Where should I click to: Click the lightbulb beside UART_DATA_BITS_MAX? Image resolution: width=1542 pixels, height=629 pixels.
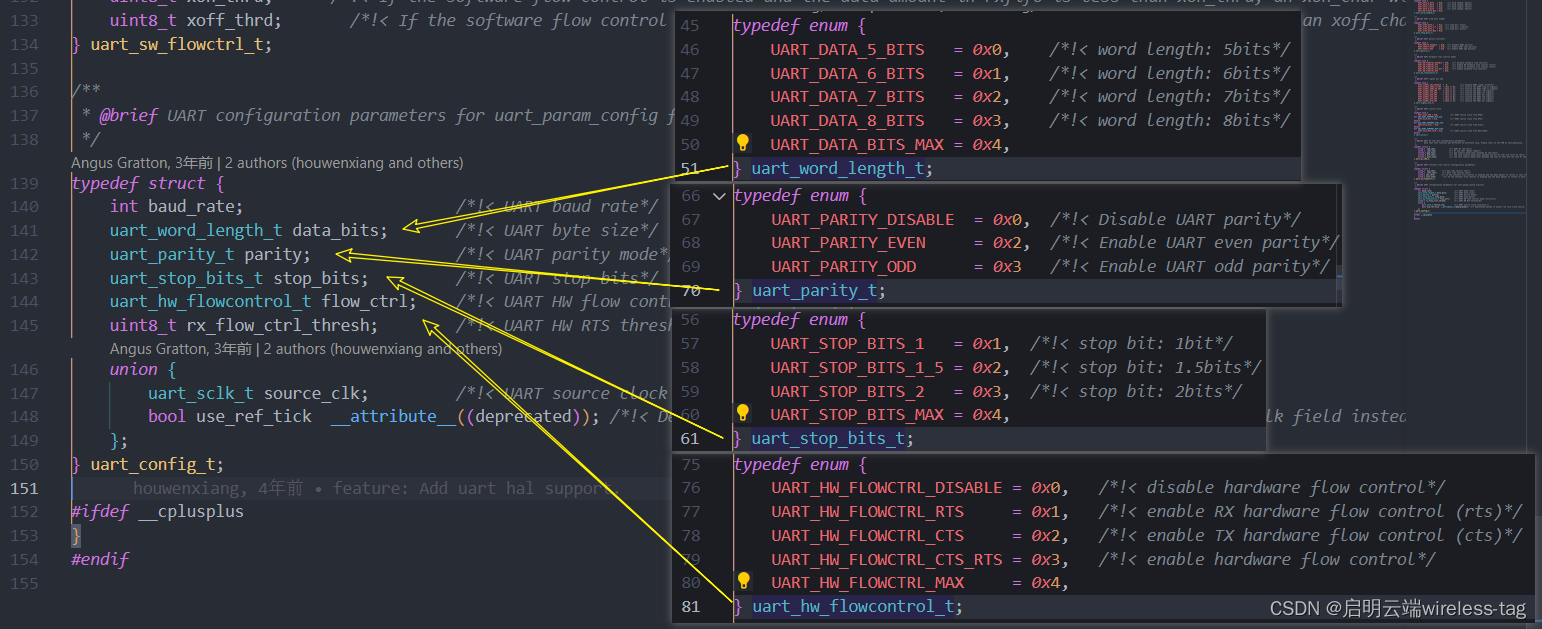[x=742, y=144]
